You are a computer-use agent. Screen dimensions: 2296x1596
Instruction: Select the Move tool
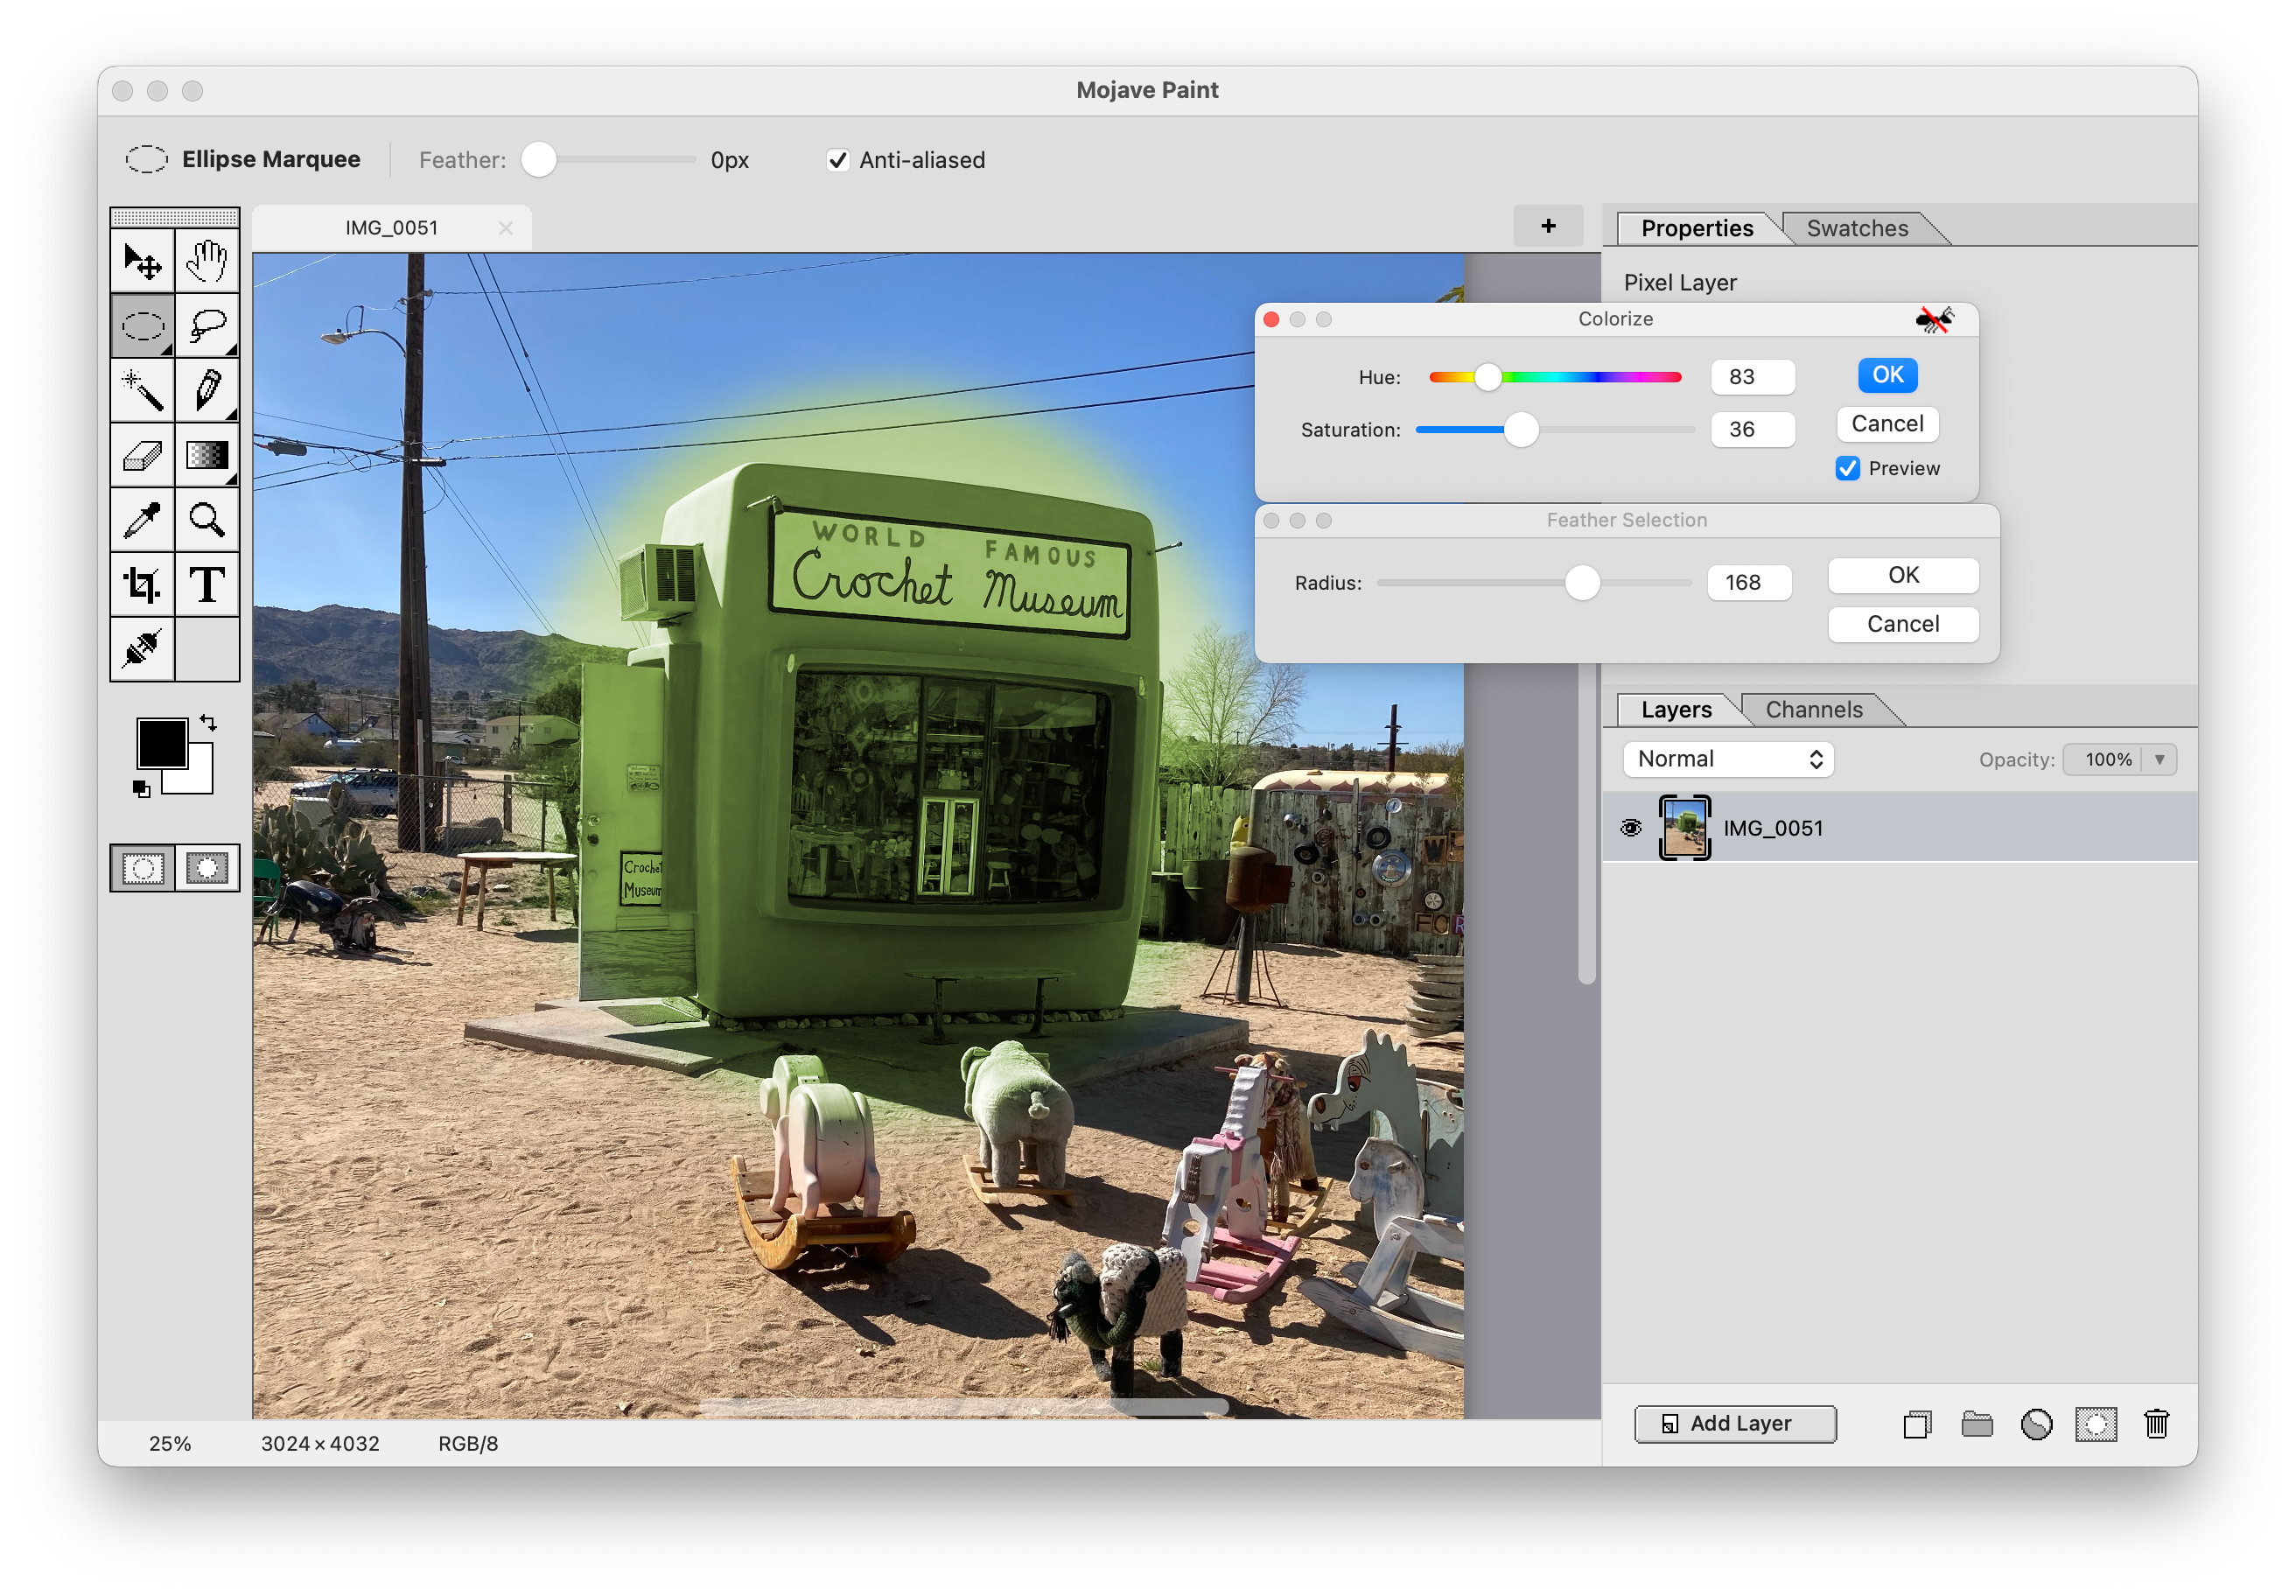[x=143, y=261]
